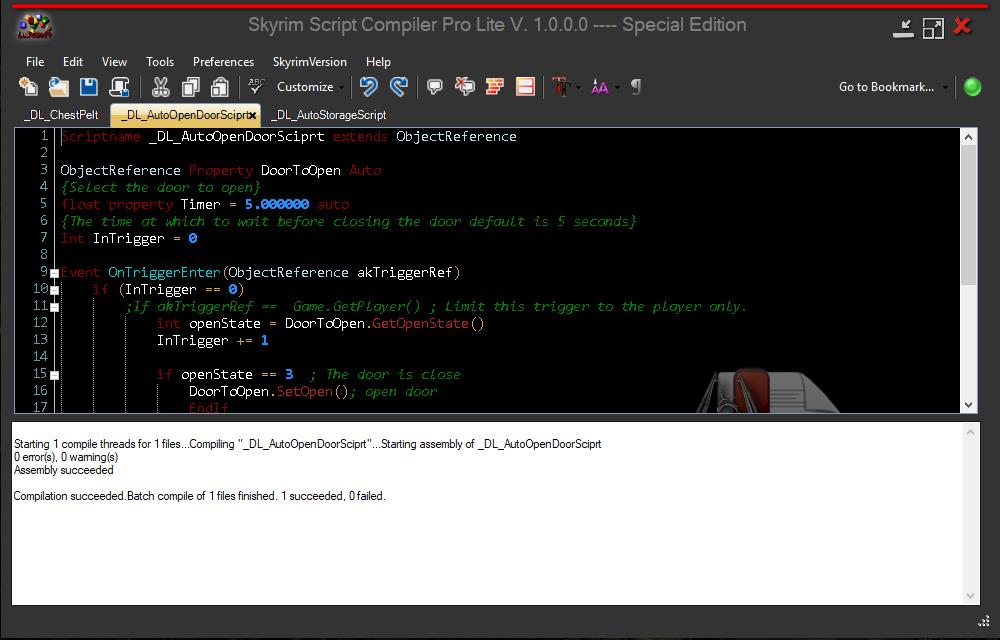Click the Copy icon in the toolbar

tap(190, 87)
